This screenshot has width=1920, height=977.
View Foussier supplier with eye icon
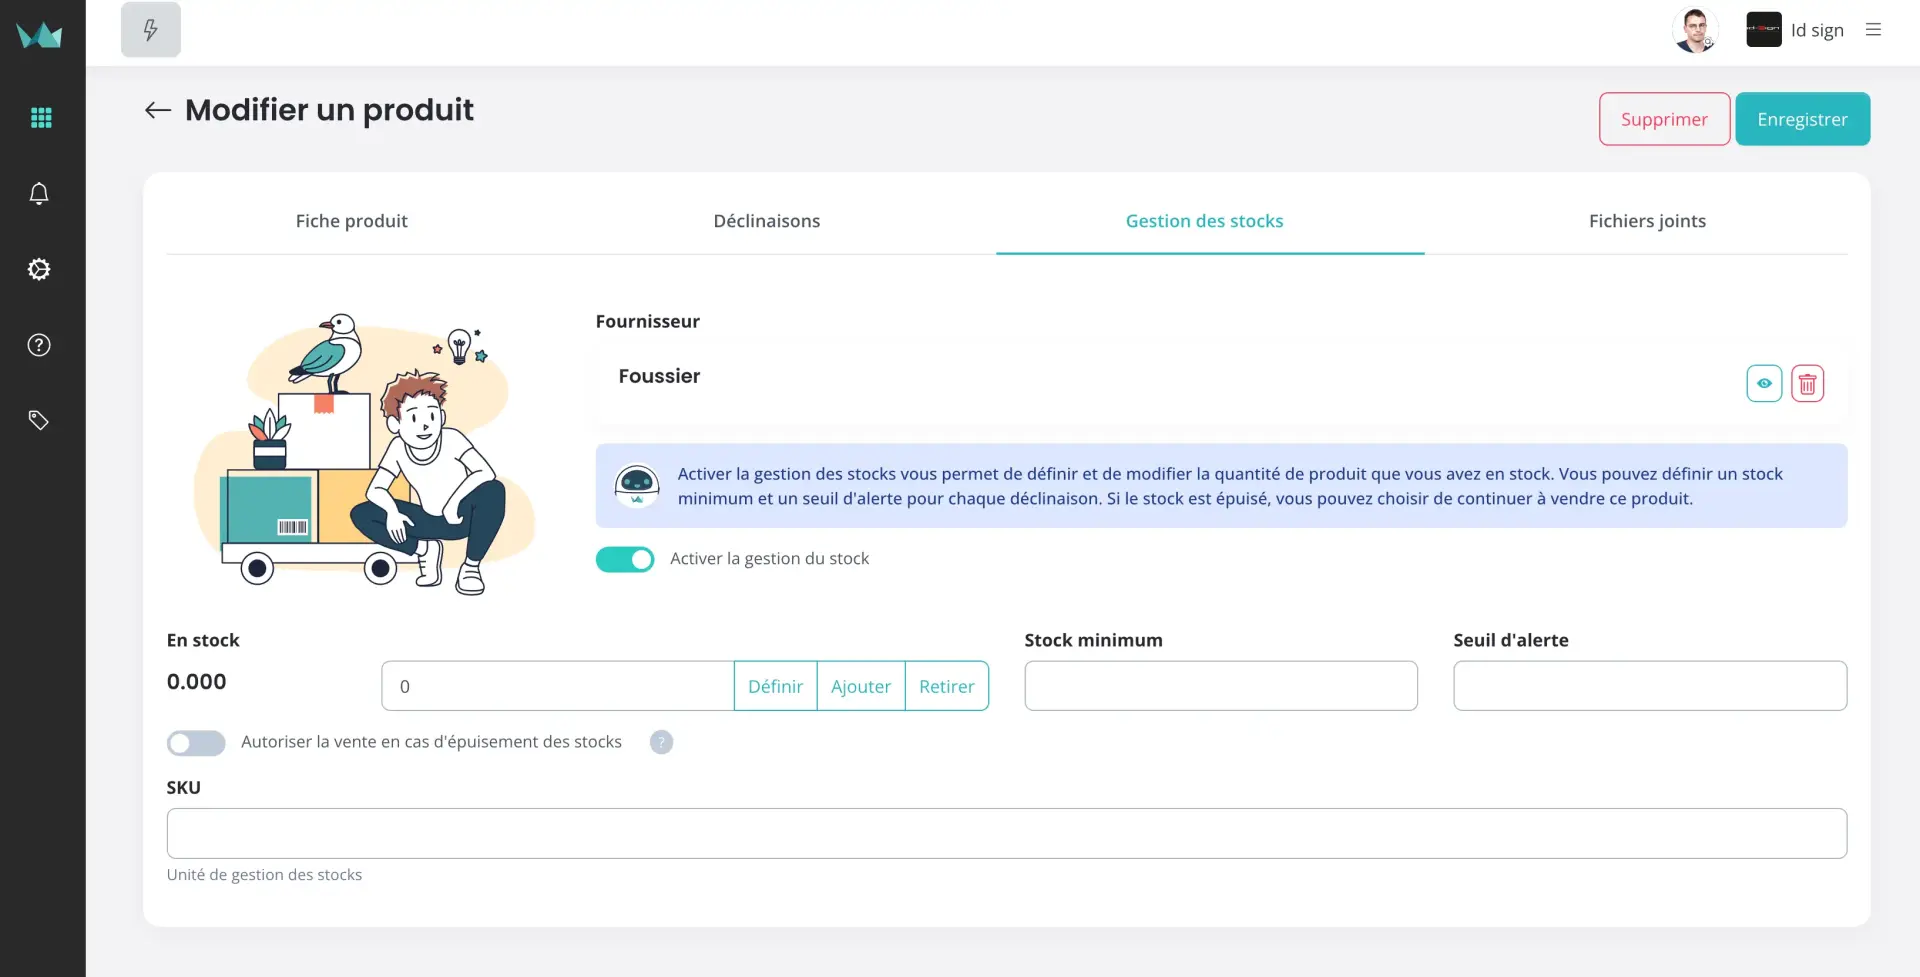click(x=1764, y=384)
